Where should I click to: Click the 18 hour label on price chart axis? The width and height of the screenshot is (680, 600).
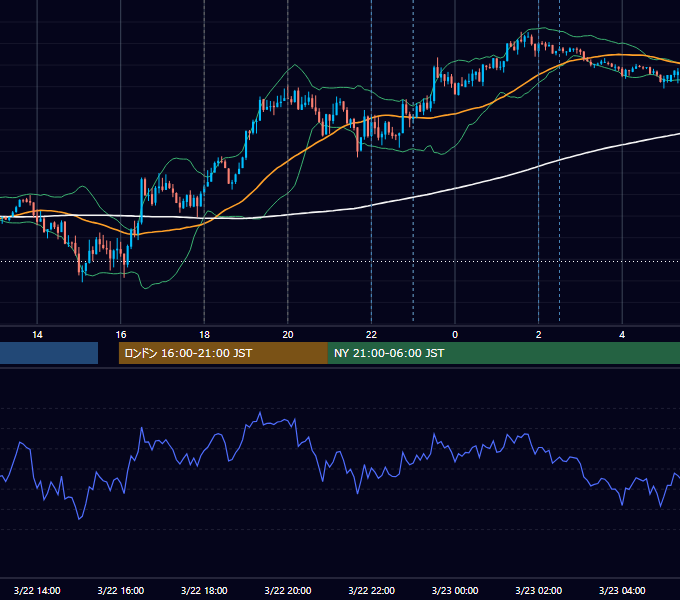click(204, 335)
